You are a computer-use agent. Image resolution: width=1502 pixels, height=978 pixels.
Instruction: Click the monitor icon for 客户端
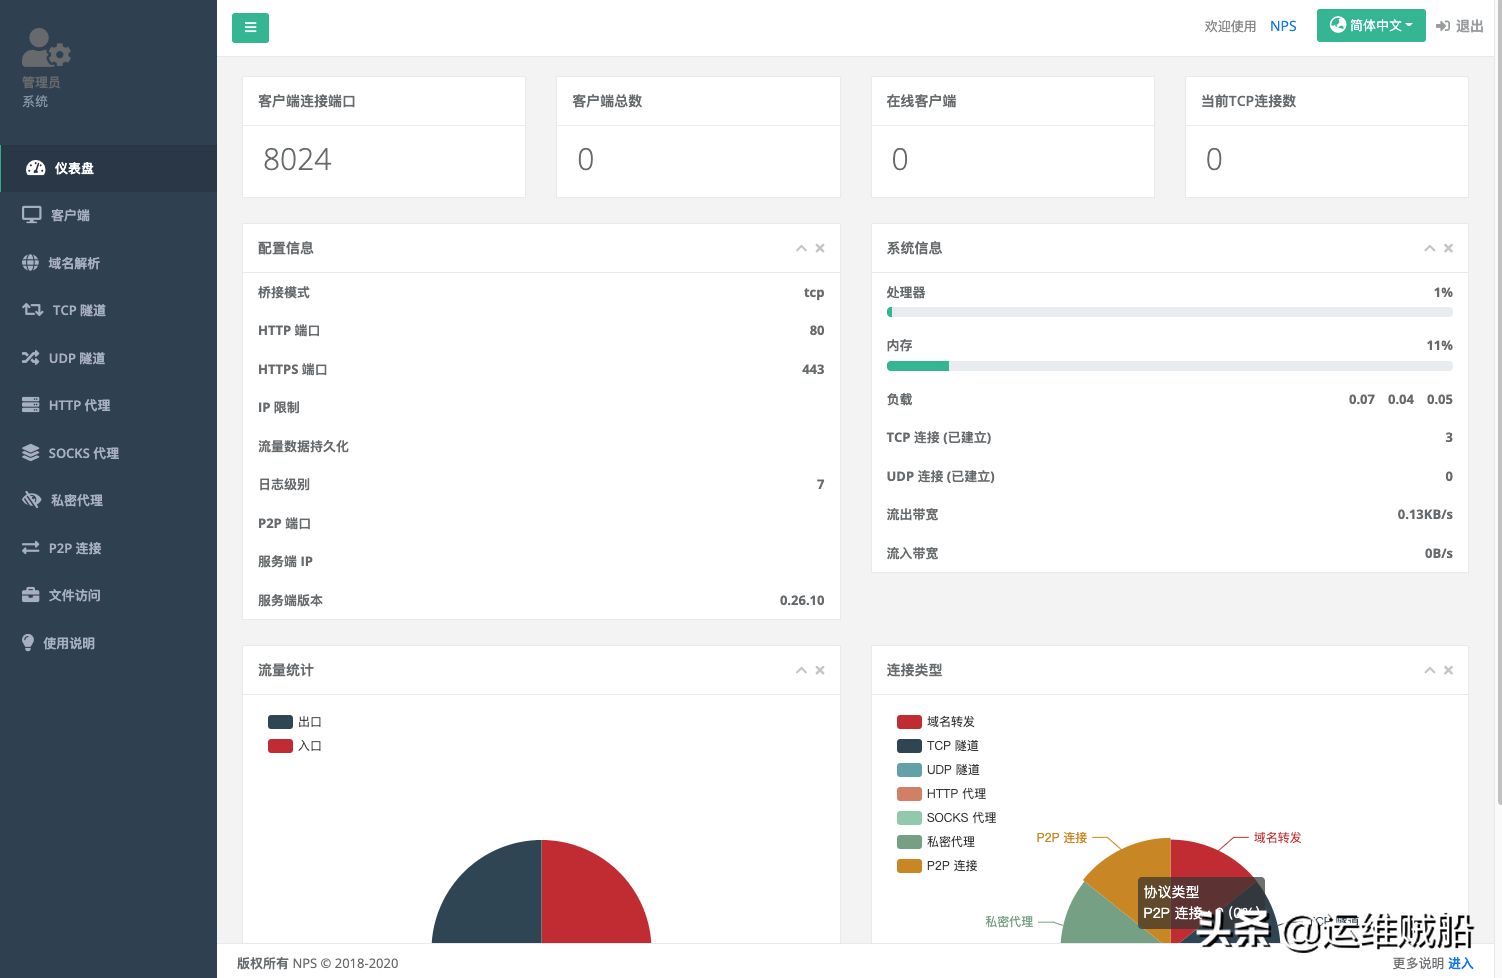point(32,215)
